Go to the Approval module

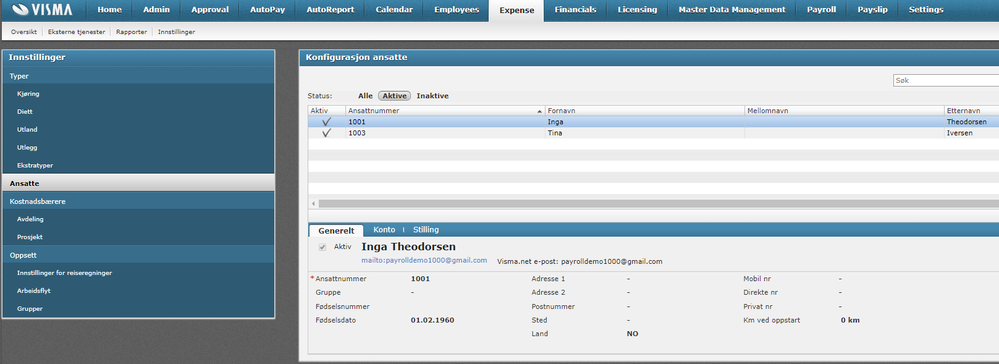point(210,10)
